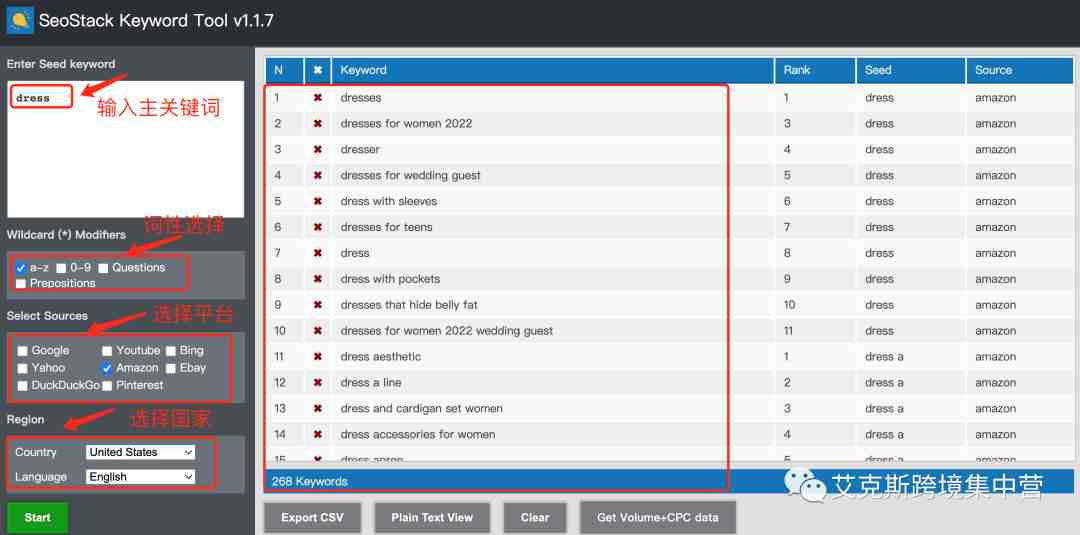Select keyword text 'dresses for teens'

[386, 227]
